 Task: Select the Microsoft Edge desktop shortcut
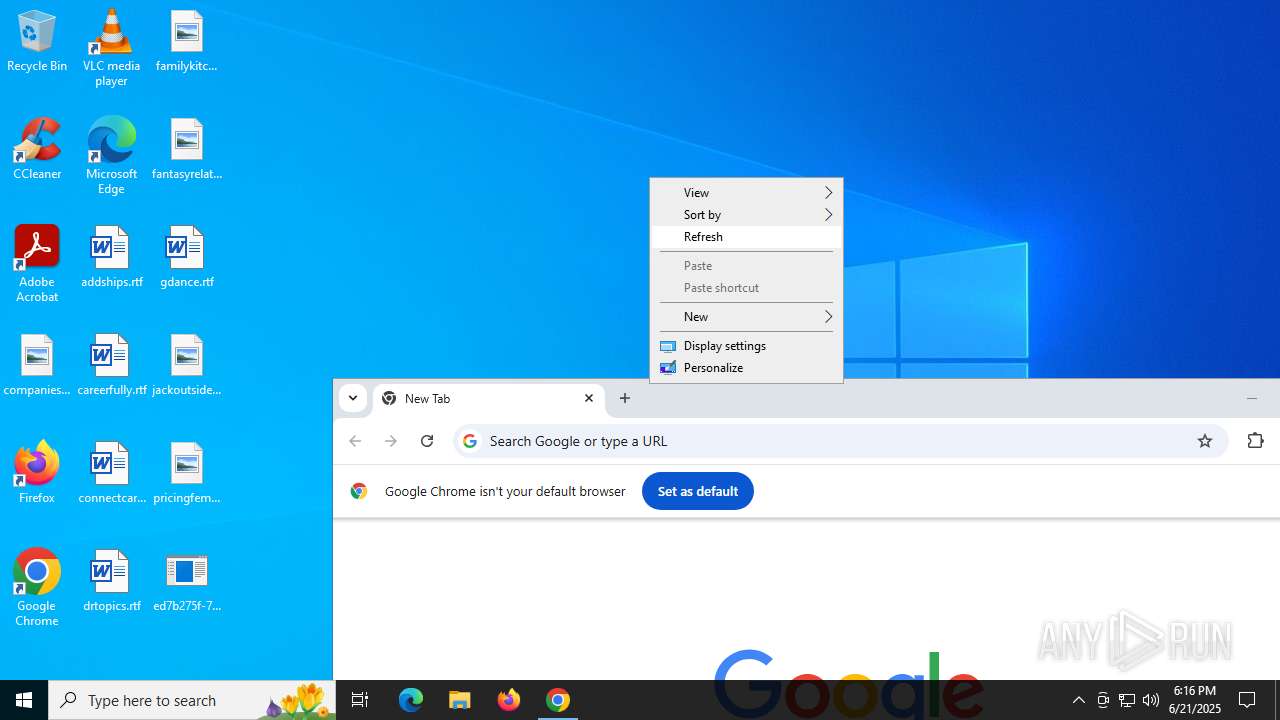(x=111, y=156)
